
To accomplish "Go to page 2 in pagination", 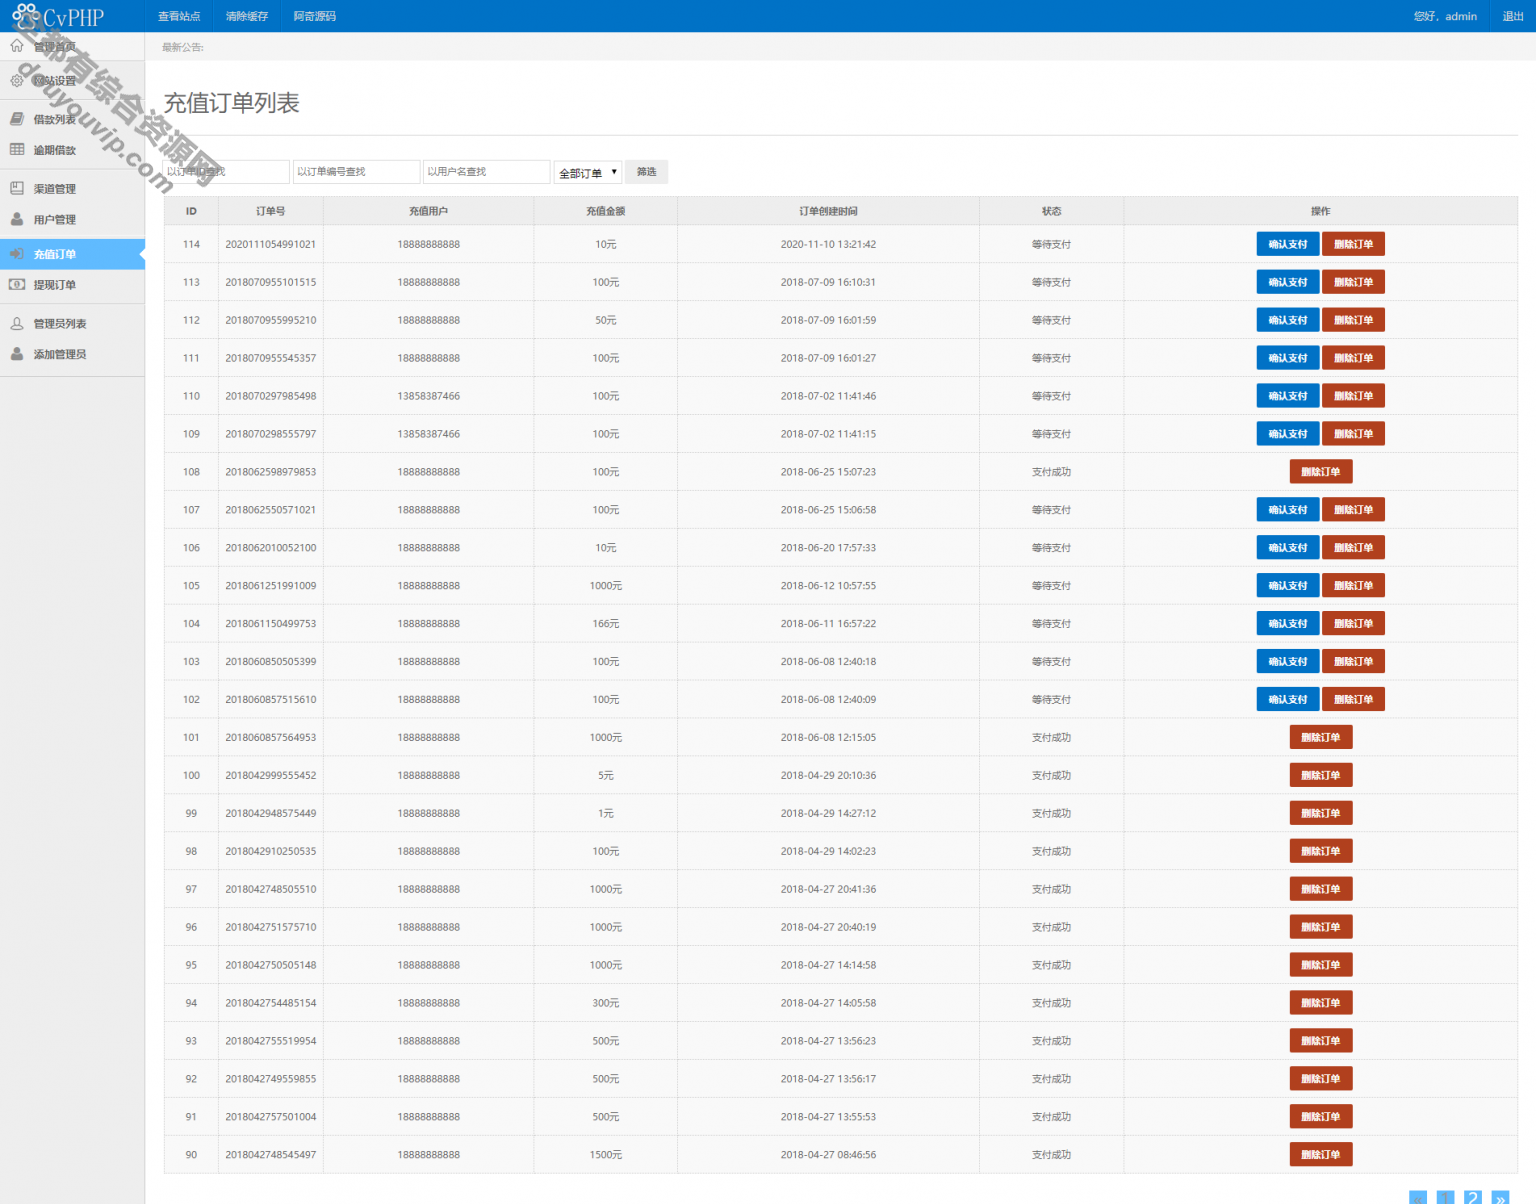I will coord(1472,1198).
